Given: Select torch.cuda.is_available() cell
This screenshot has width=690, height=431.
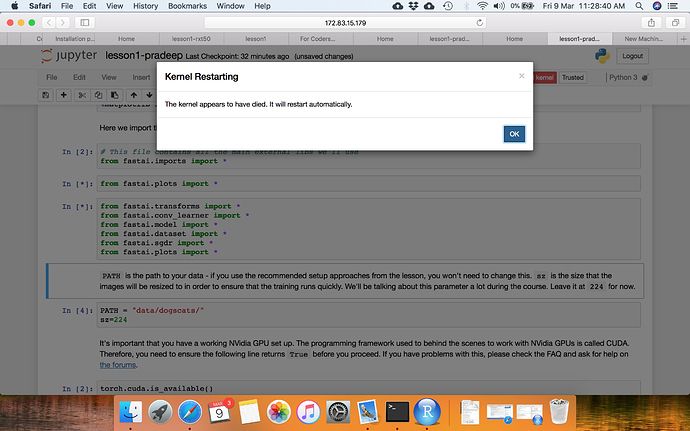Looking at the screenshot, I should 368,388.
